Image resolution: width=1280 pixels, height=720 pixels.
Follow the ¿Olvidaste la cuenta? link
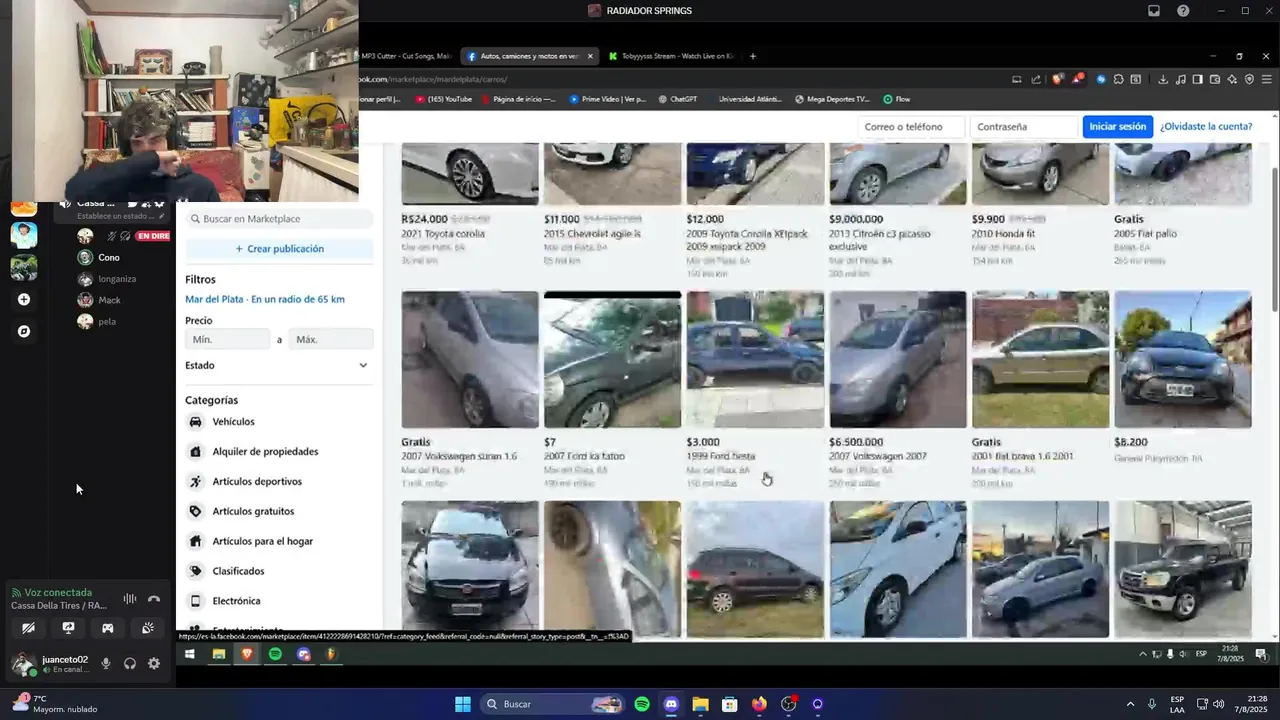point(1206,127)
